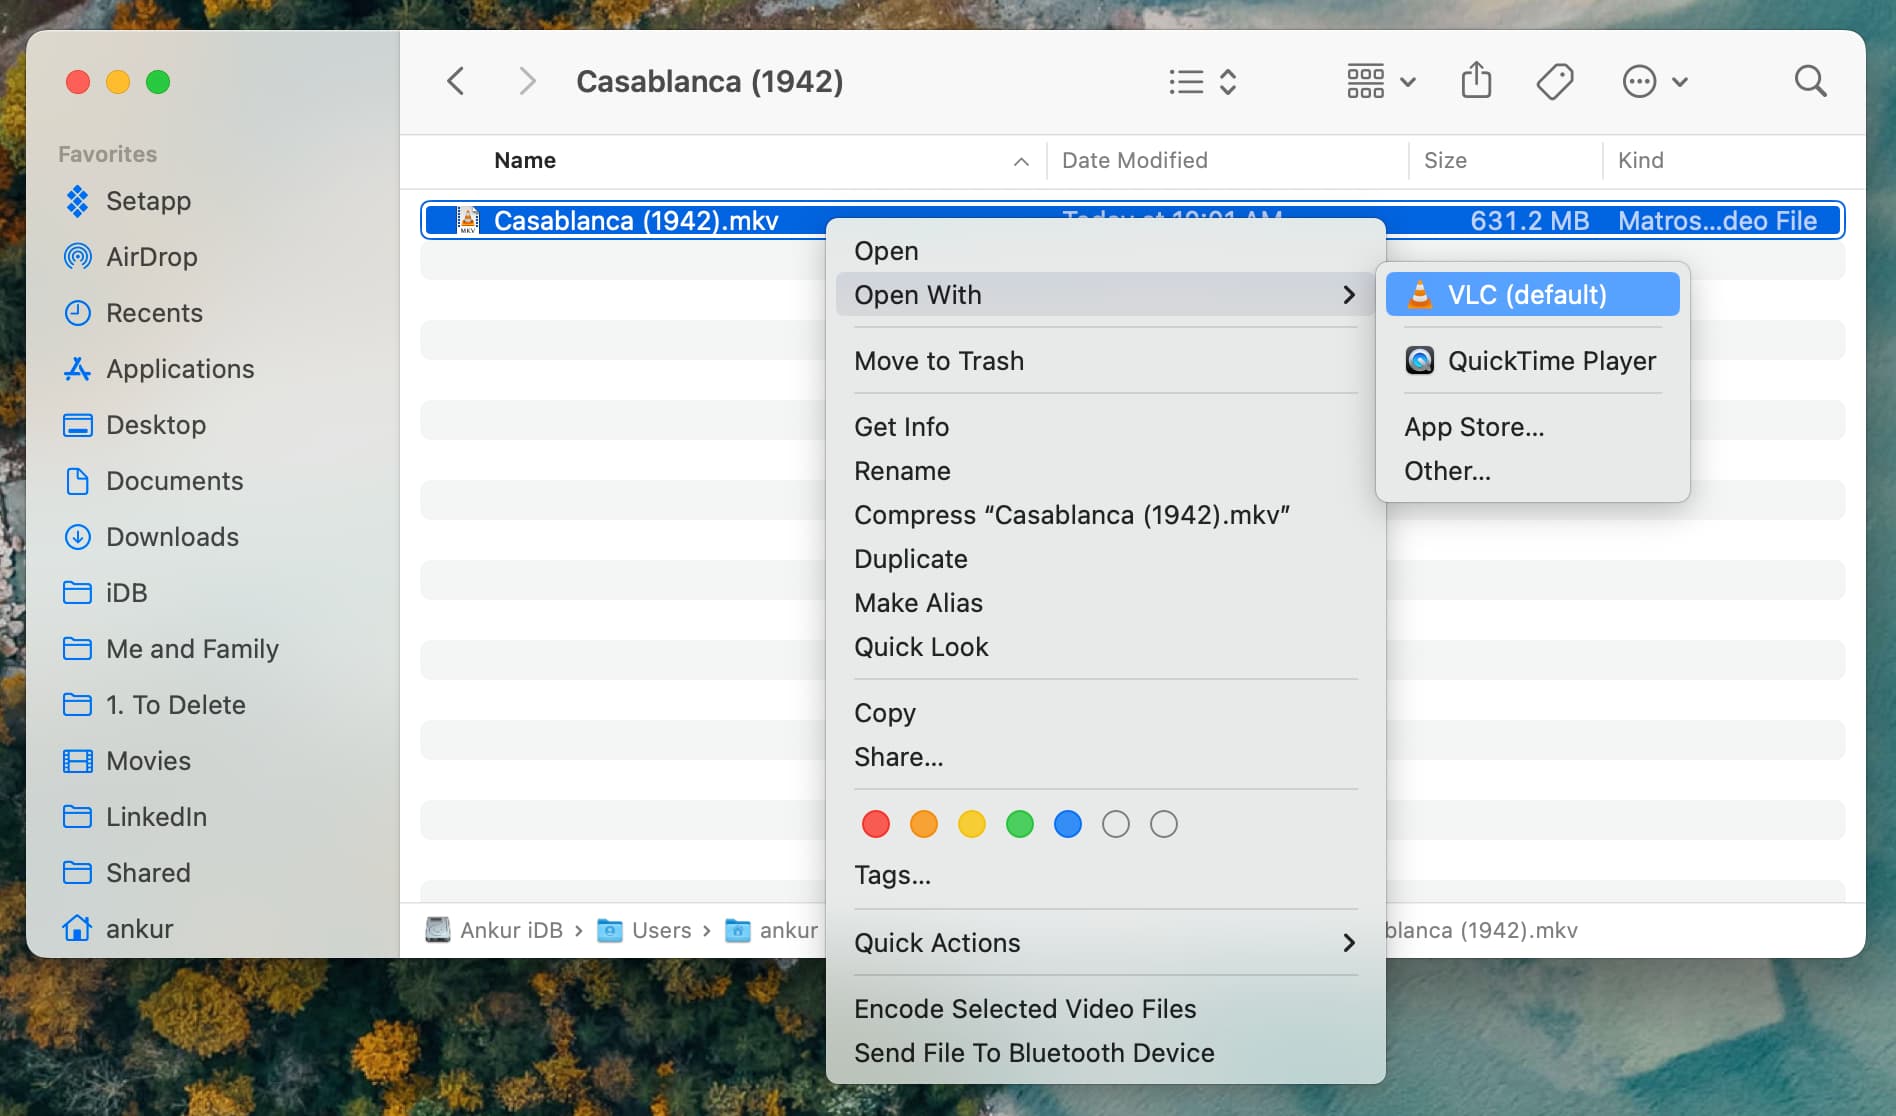Click the Share toolbar icon
Image resolution: width=1896 pixels, height=1116 pixels.
coord(1476,81)
